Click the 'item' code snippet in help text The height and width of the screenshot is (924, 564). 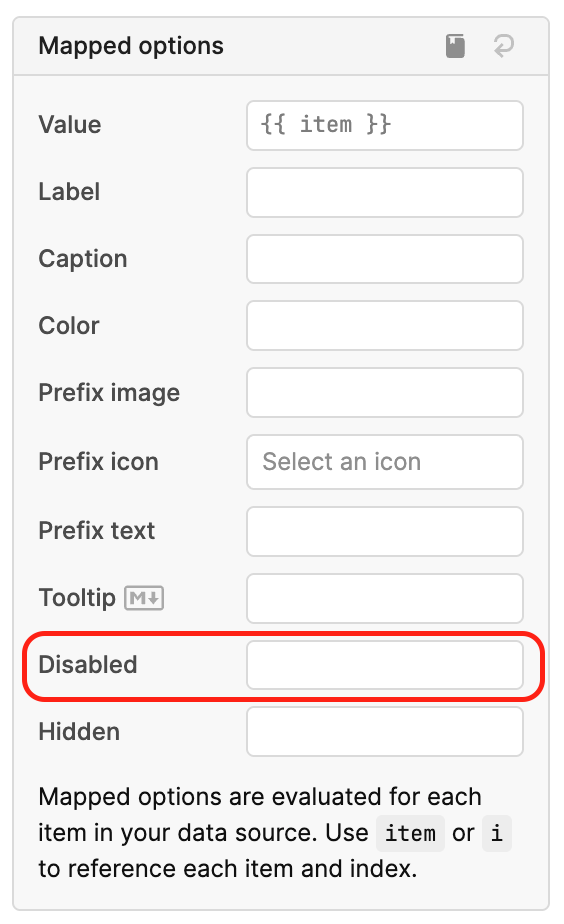point(410,833)
